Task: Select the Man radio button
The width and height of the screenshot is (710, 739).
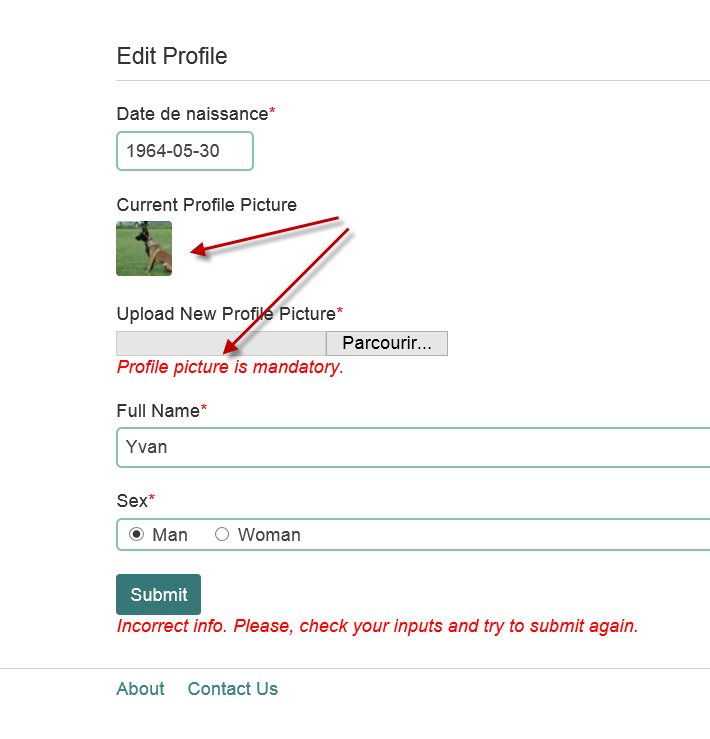Action: click(137, 534)
